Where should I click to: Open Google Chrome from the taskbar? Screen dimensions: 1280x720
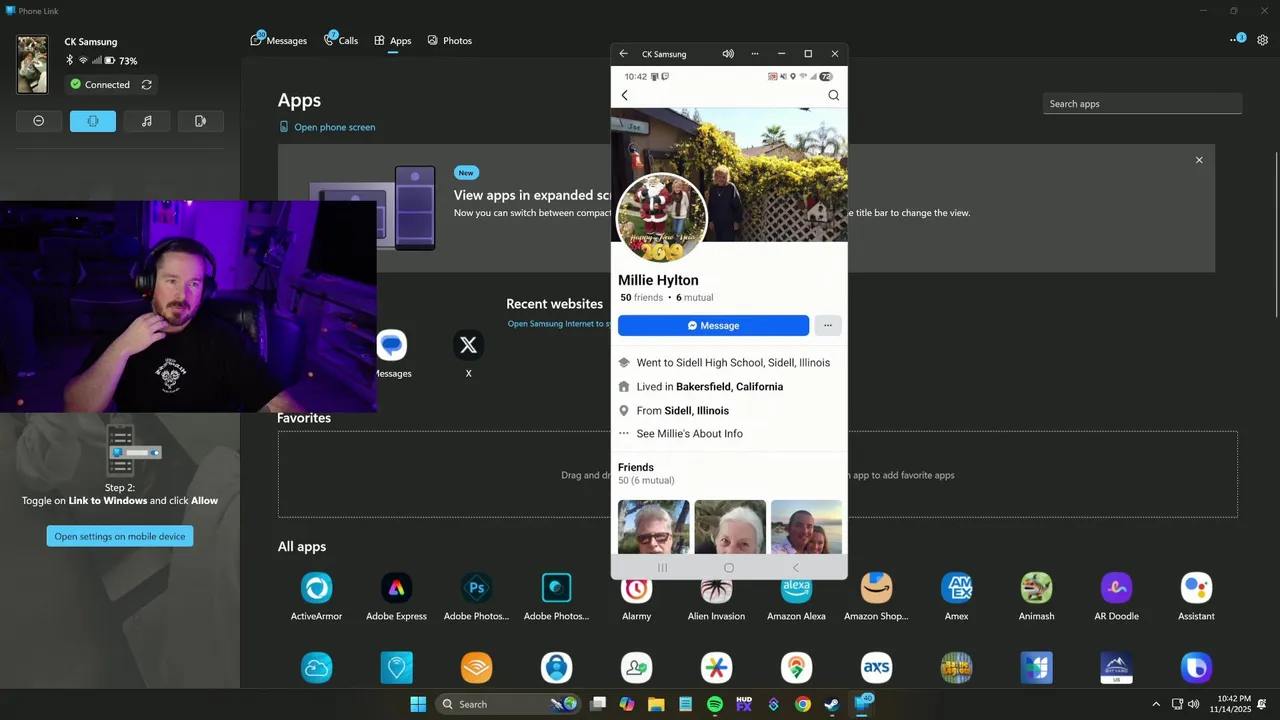point(803,704)
